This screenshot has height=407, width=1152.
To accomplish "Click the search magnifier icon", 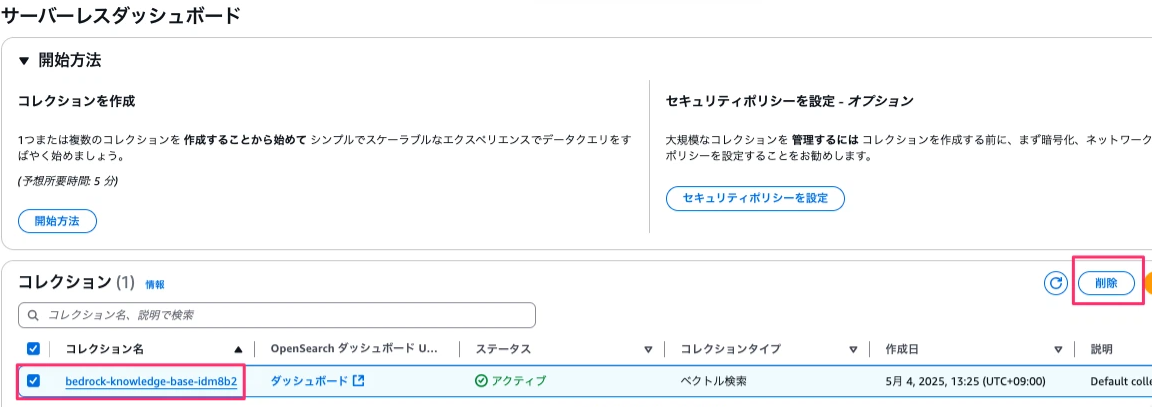I will (x=33, y=315).
